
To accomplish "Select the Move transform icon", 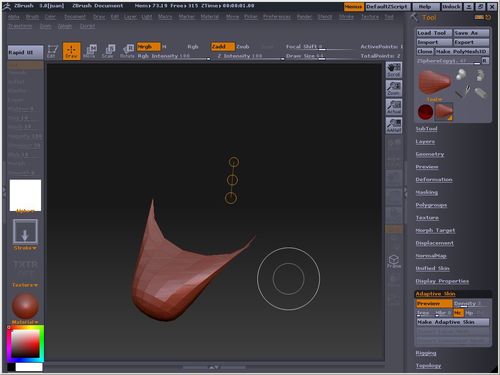I will tap(89, 51).
